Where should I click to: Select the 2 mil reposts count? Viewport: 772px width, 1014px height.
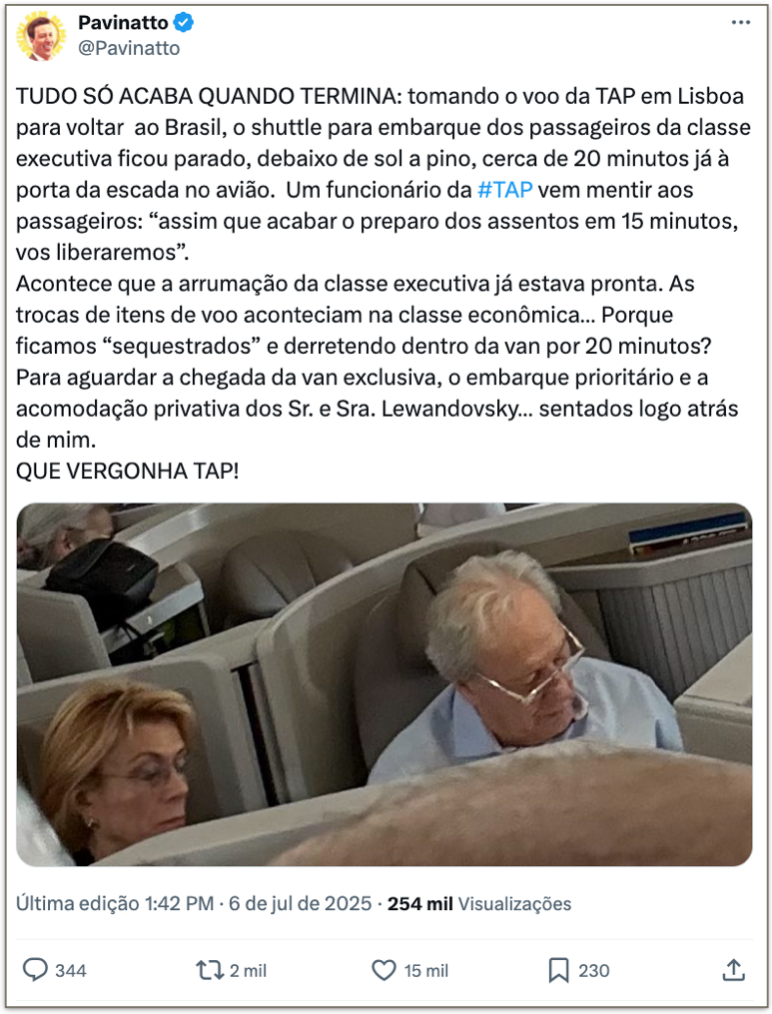coord(248,971)
